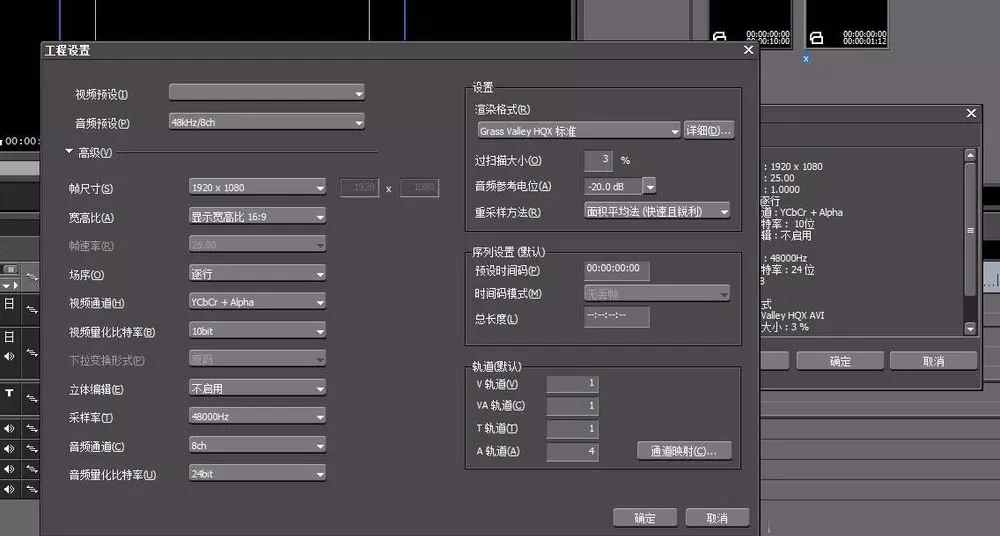The height and width of the screenshot is (536, 1000).
Task: Cancel 工程设置 with the 取消 button
Action: [x=717, y=517]
